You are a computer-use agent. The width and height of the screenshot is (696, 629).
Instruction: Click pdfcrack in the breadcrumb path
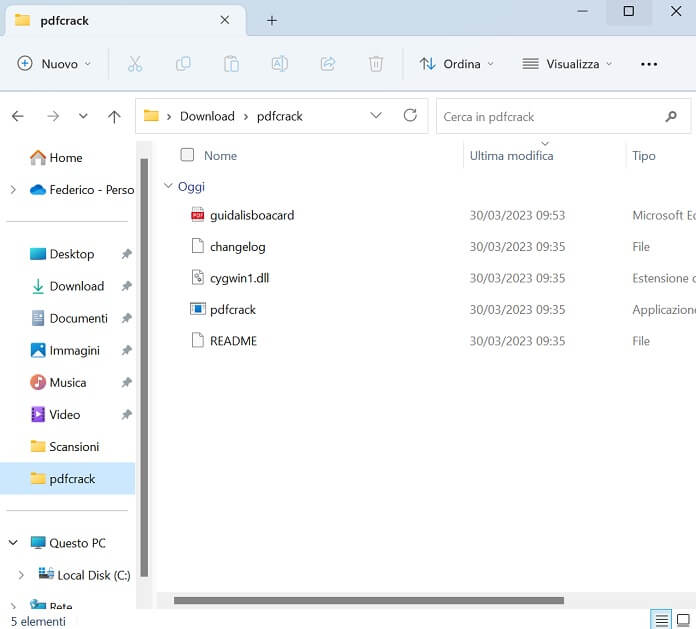coord(280,116)
